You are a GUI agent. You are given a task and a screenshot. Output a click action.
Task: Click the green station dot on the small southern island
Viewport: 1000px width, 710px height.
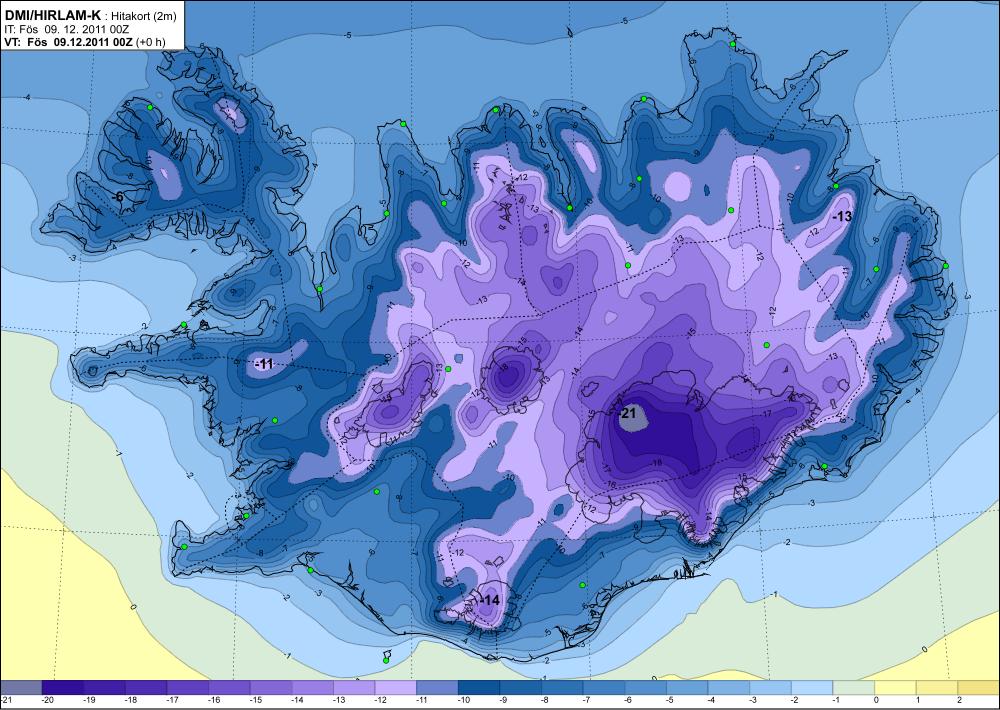click(386, 660)
